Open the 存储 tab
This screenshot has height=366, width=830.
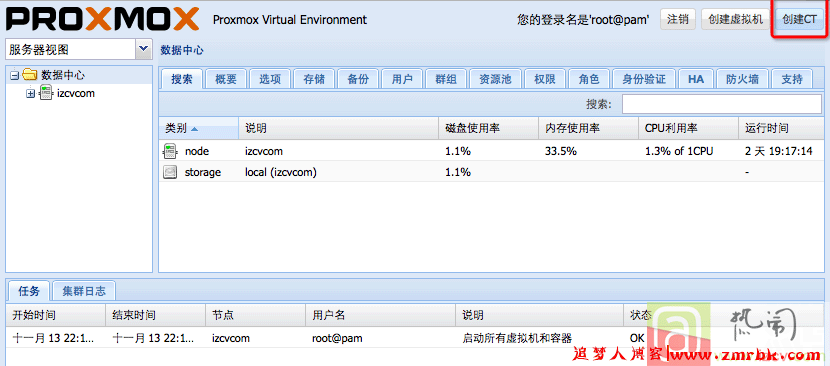[x=314, y=79]
